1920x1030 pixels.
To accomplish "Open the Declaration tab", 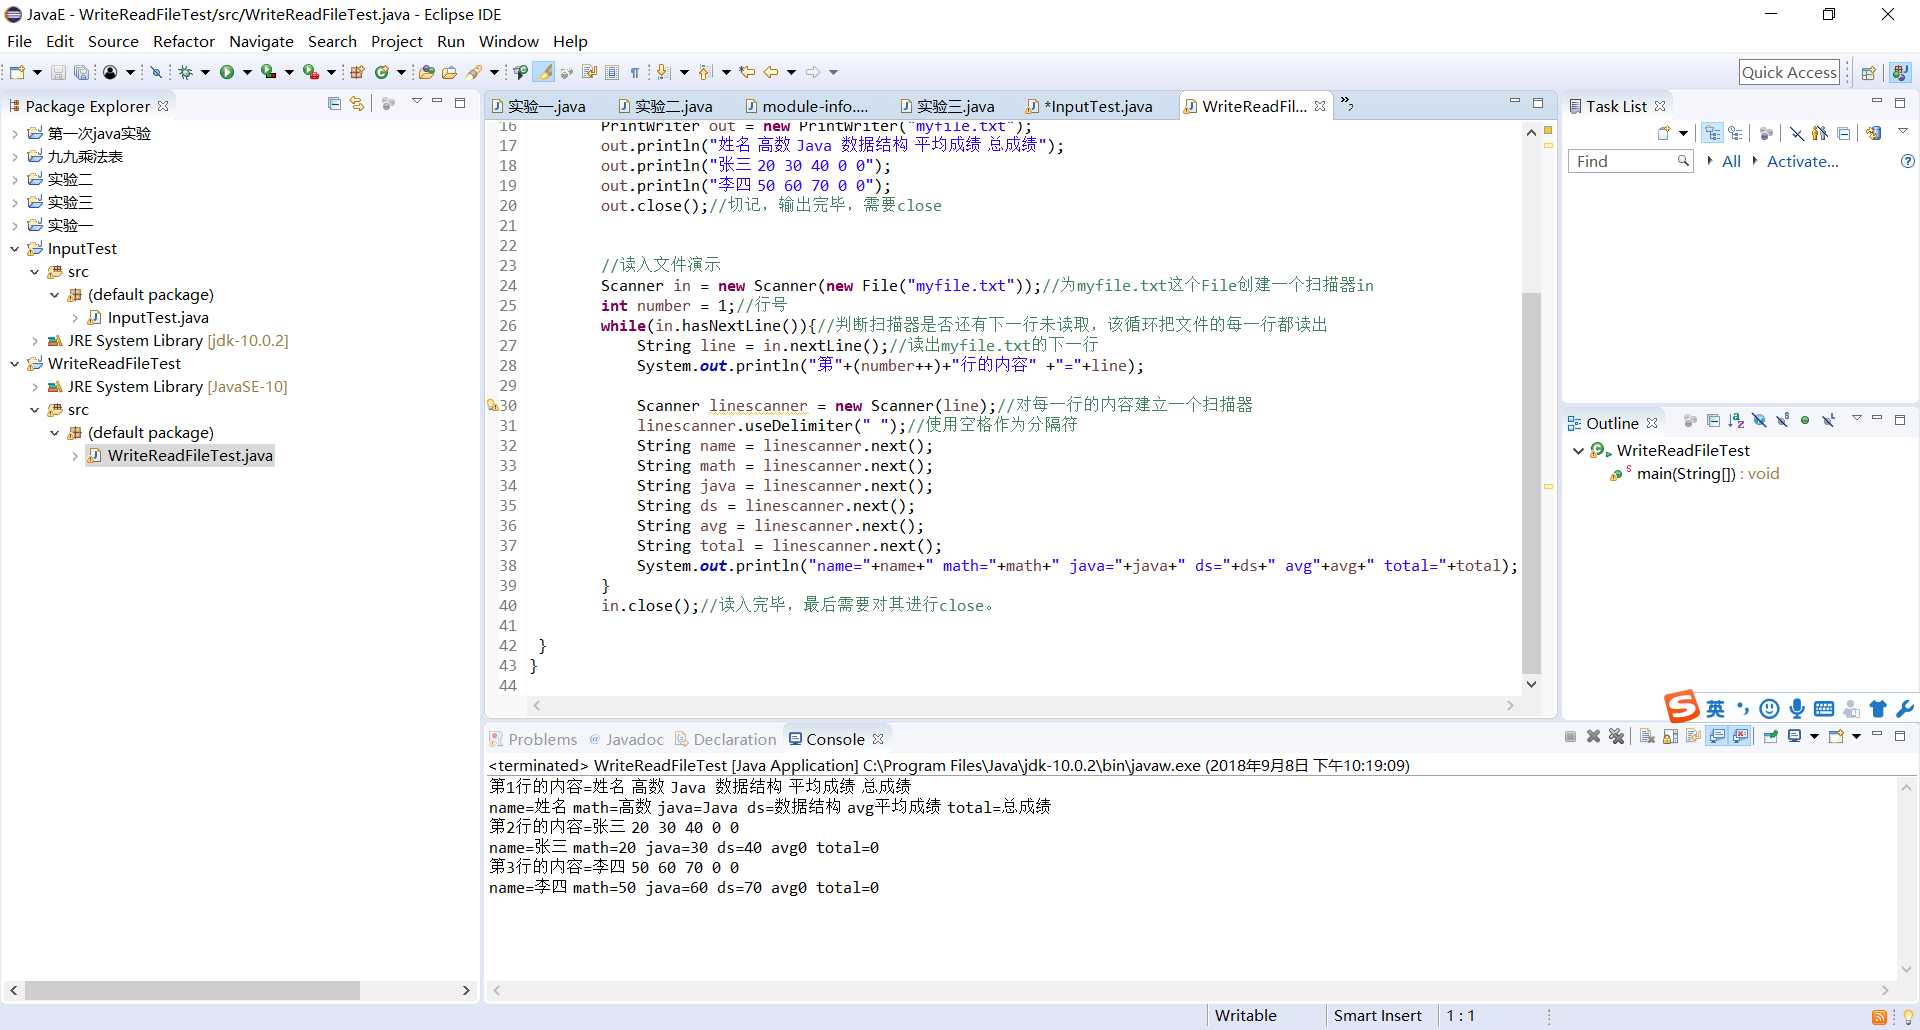I will click(725, 739).
